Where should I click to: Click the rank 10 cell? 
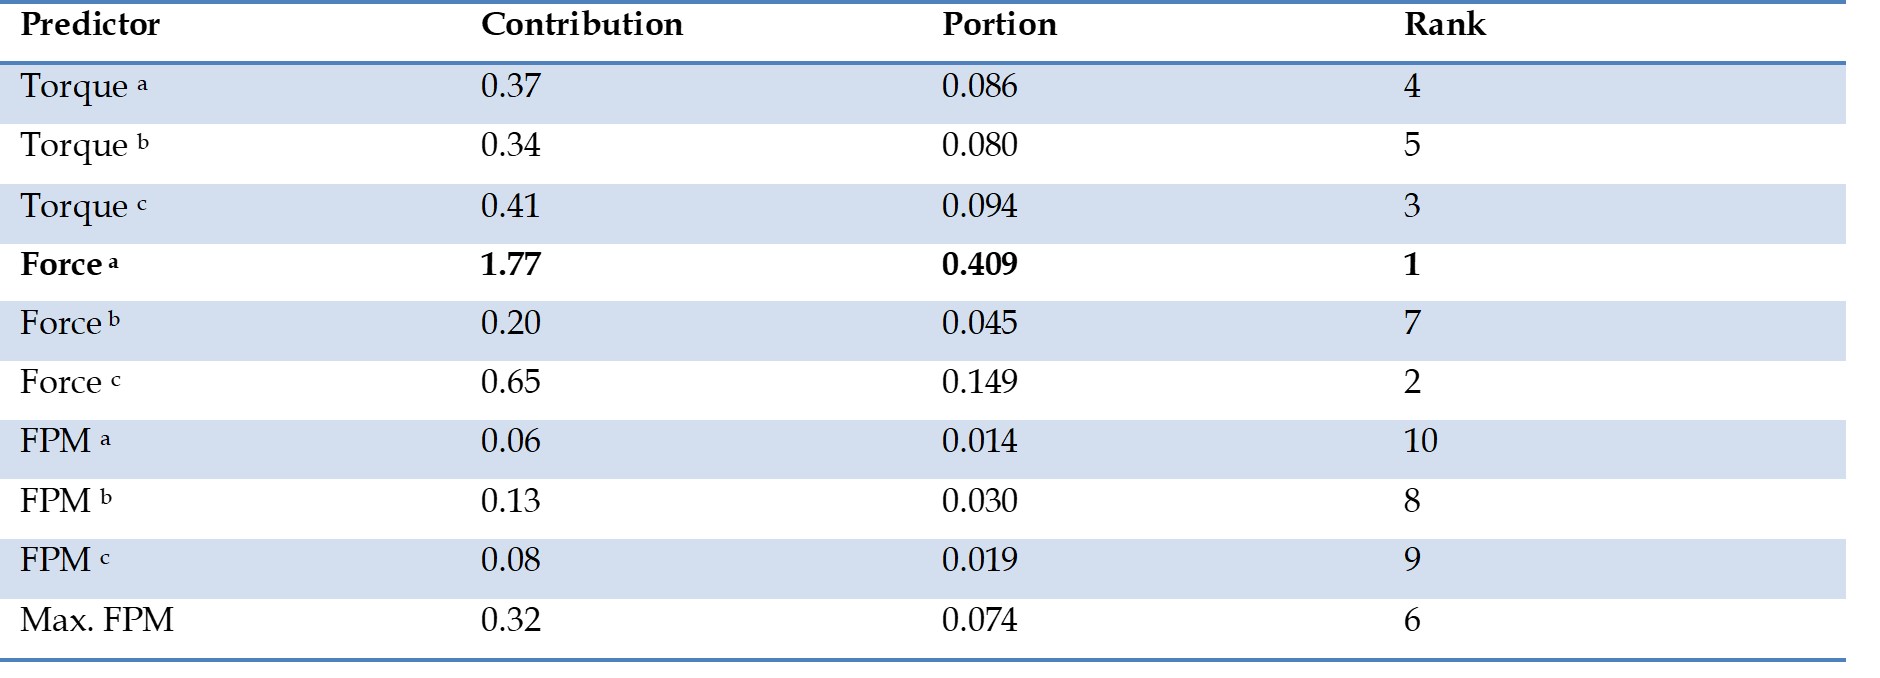pyautogui.click(x=1420, y=441)
